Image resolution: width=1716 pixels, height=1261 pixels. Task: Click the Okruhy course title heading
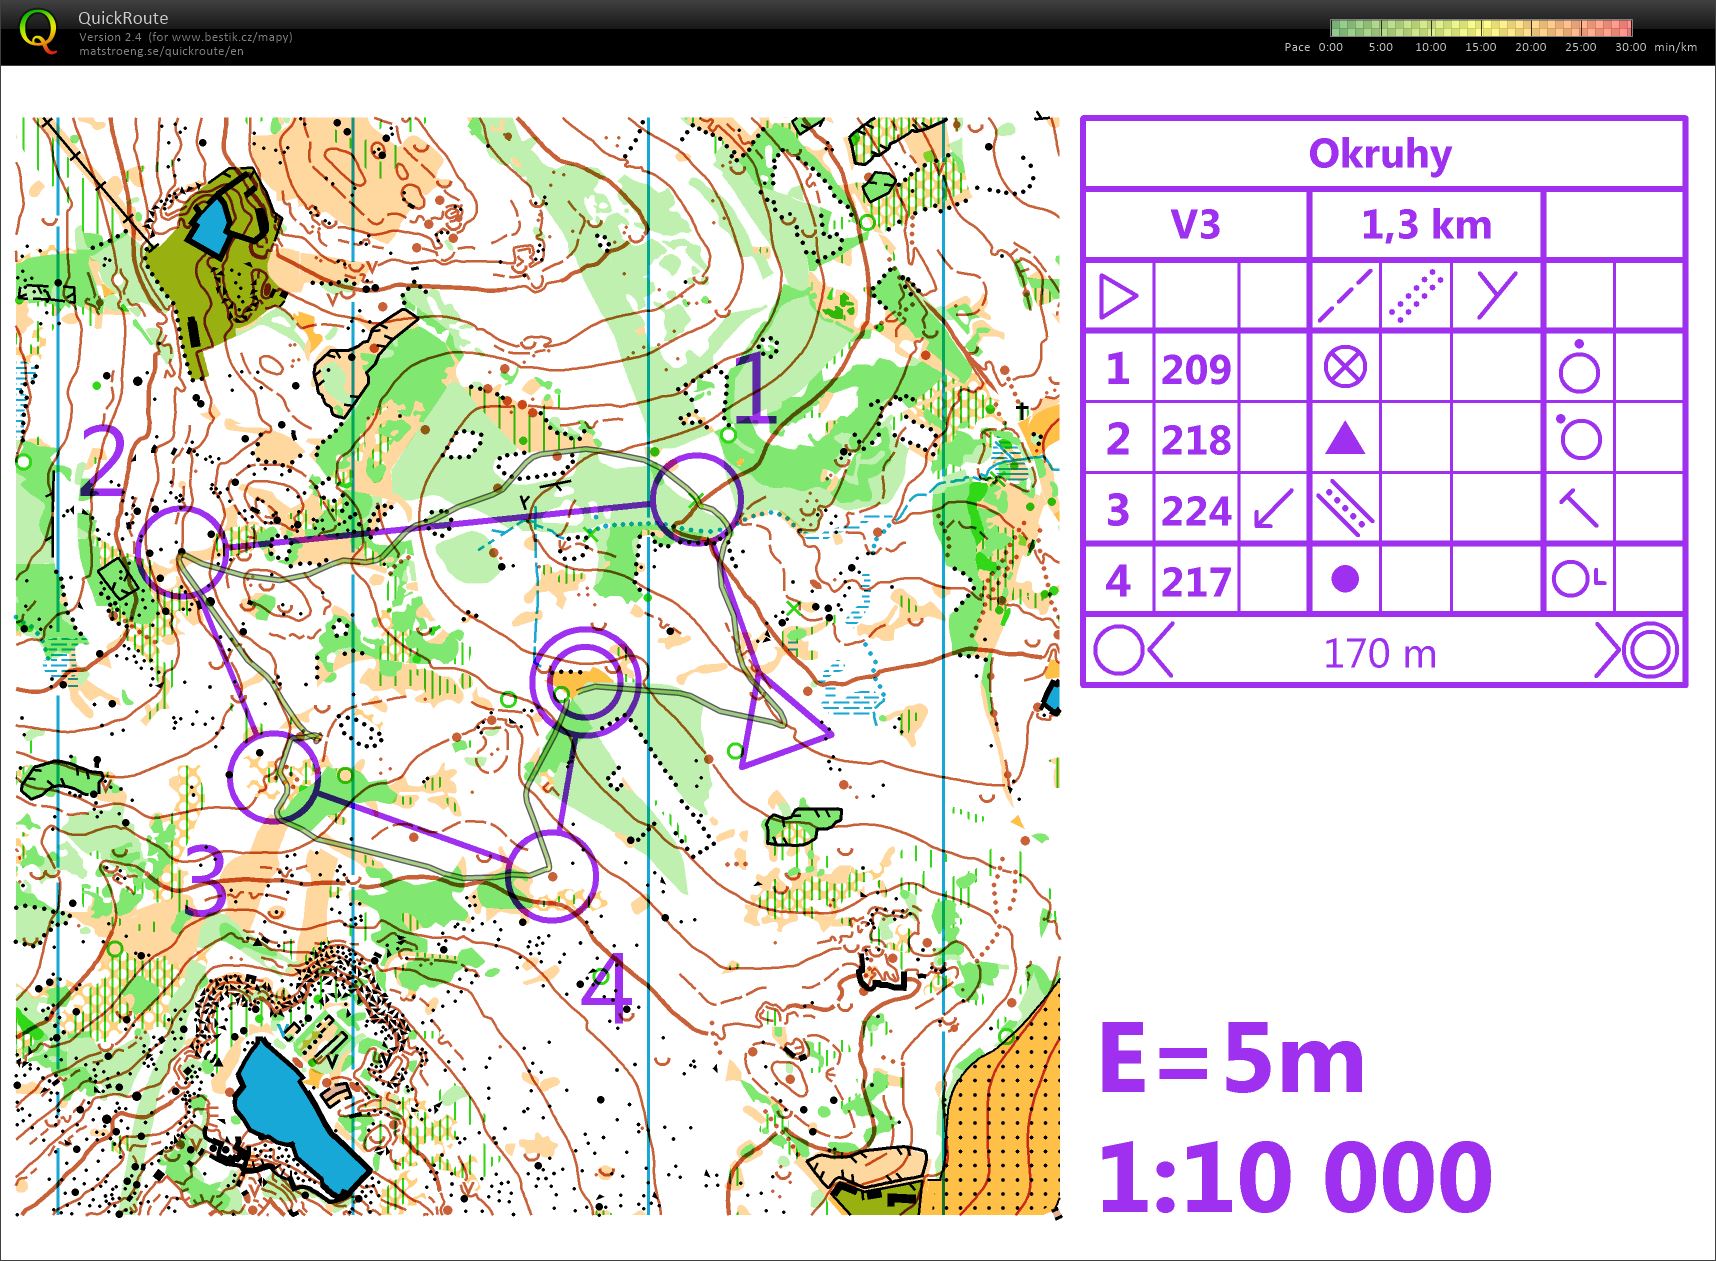coord(1380,154)
